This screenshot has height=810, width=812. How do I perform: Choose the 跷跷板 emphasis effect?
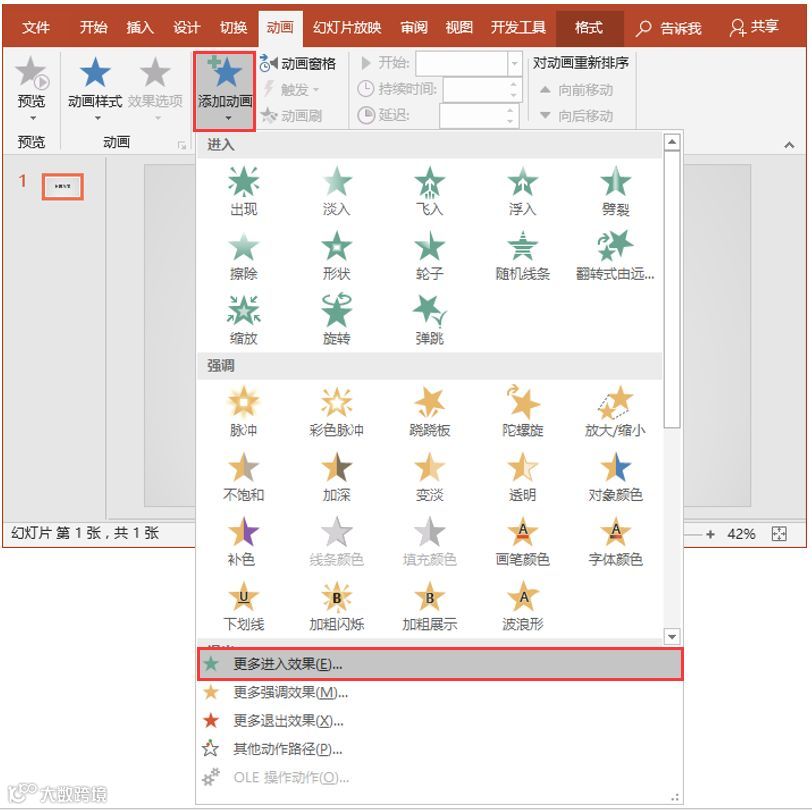point(429,412)
